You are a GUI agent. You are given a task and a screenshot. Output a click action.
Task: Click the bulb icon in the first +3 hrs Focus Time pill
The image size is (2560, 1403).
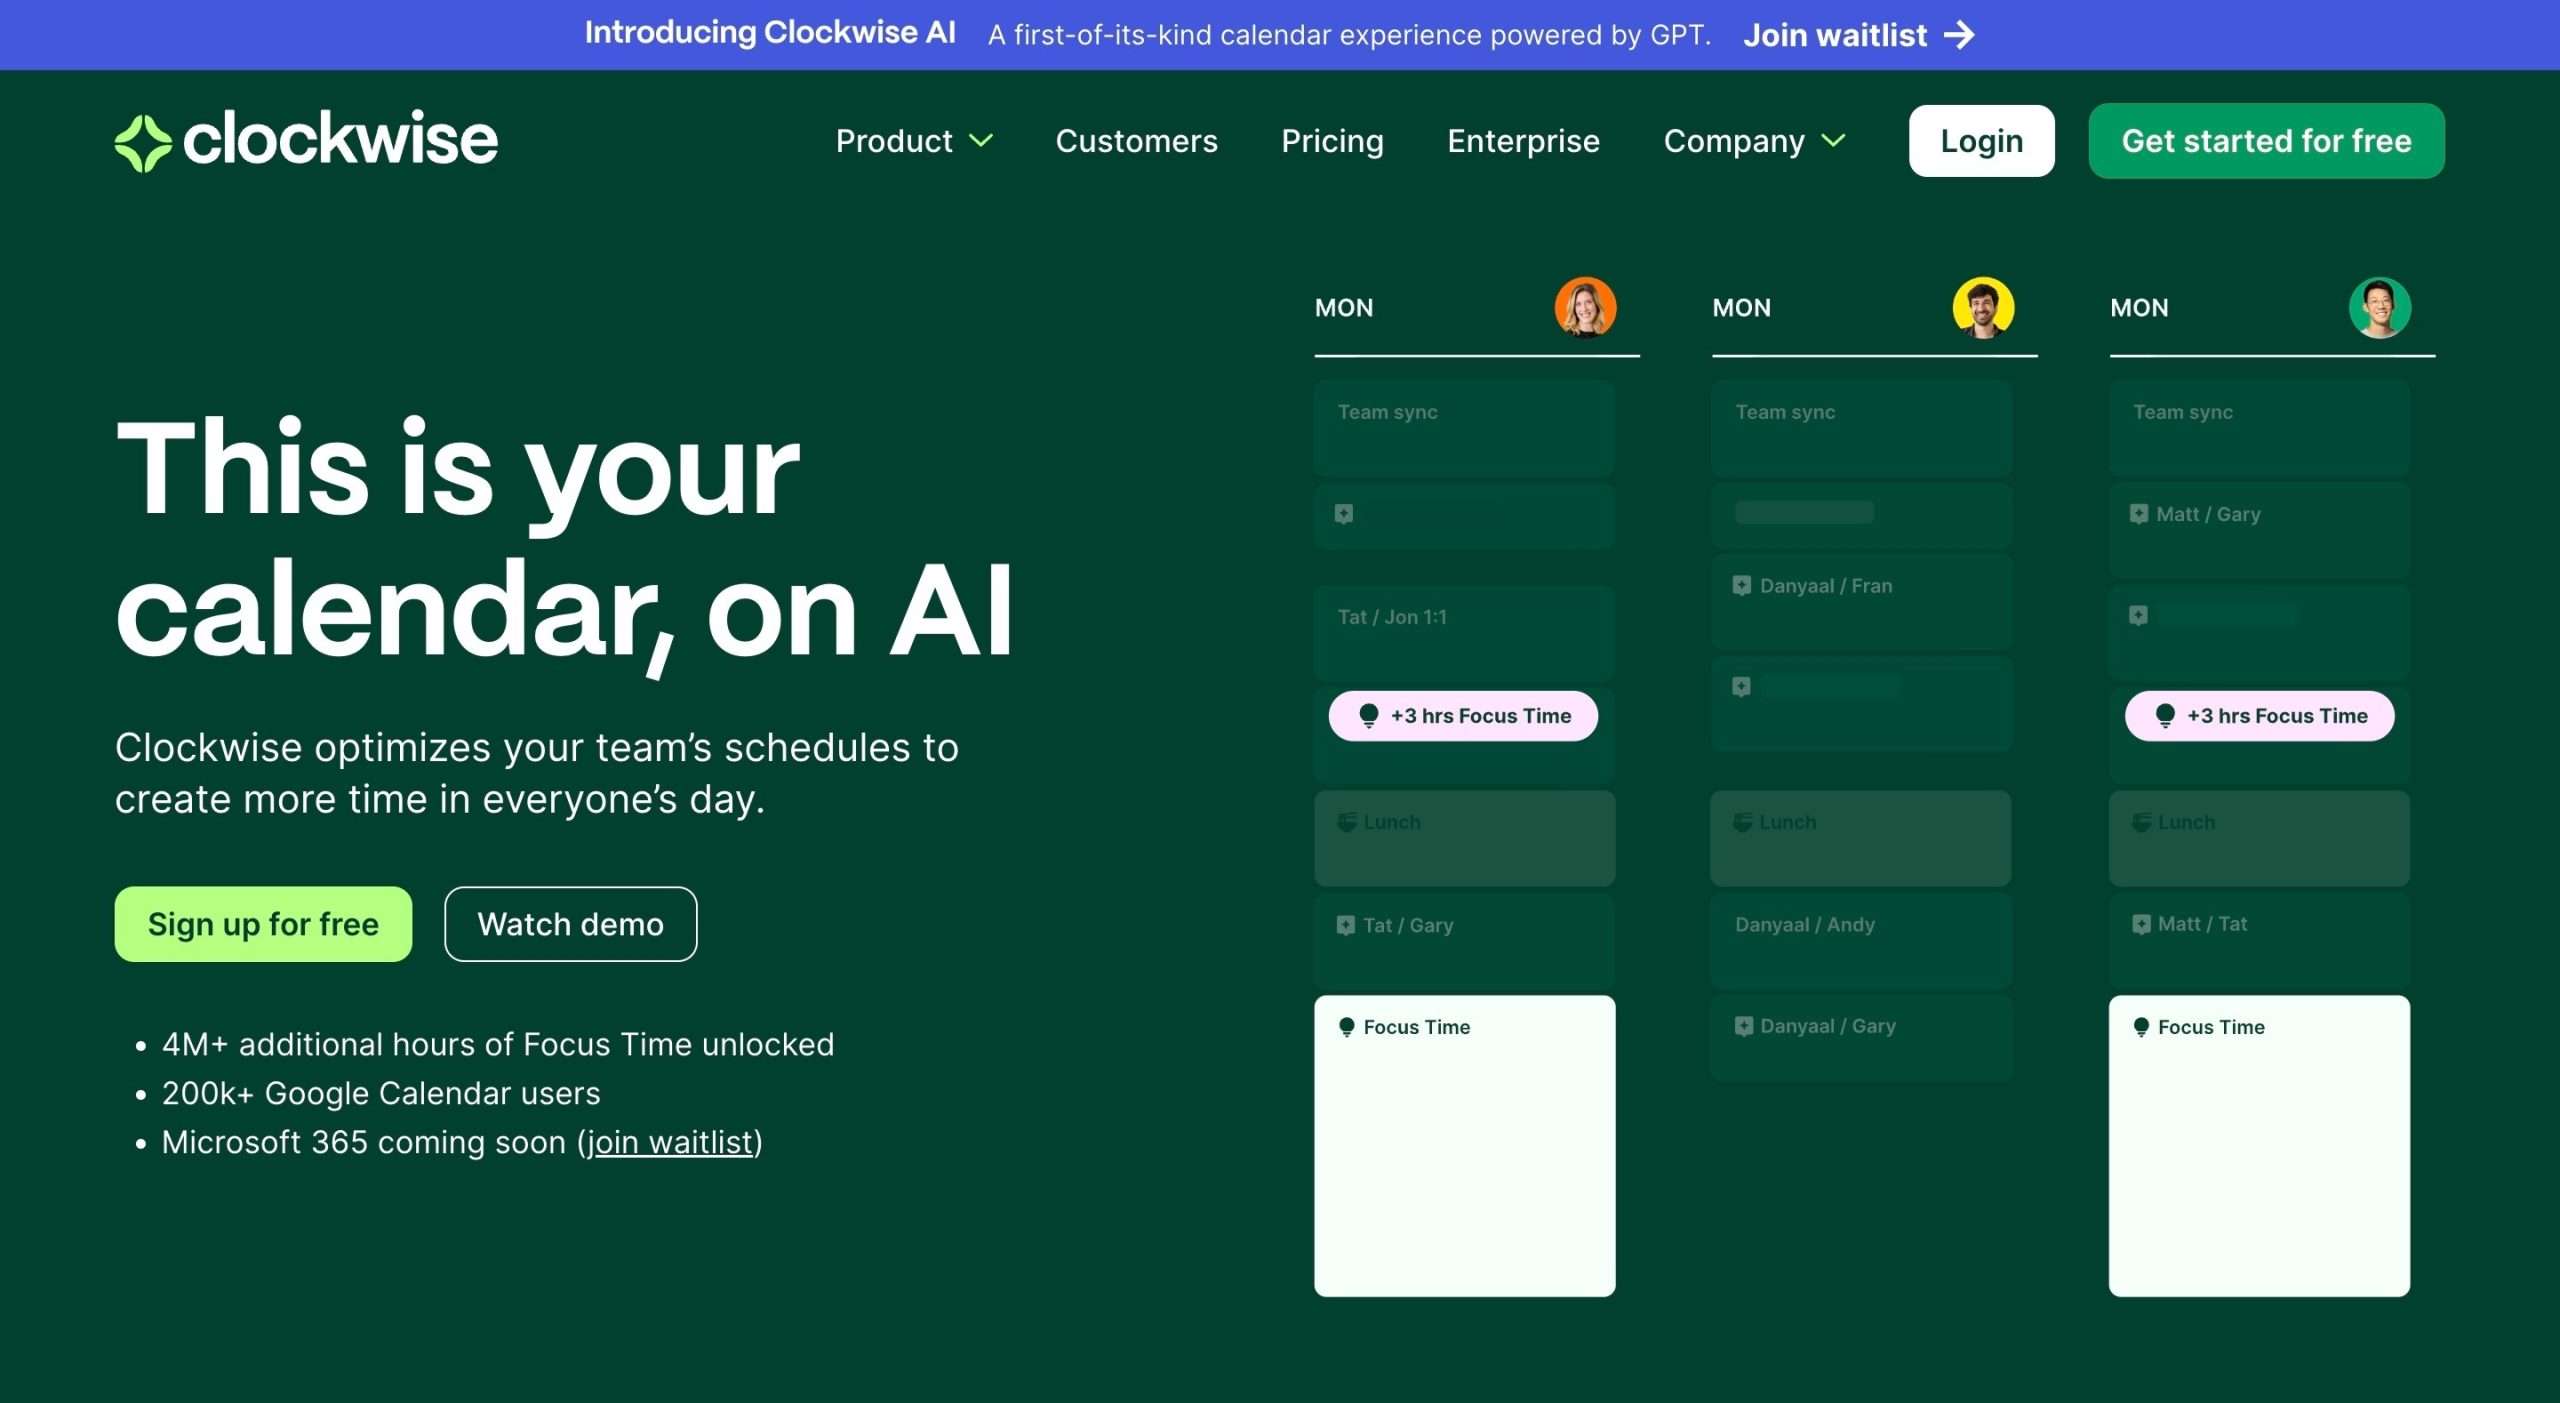[1369, 715]
